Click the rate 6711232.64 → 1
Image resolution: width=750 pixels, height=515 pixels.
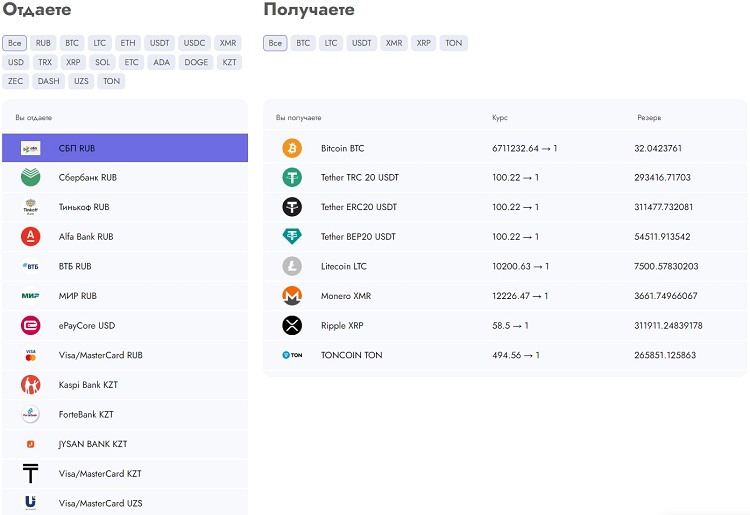coord(525,148)
